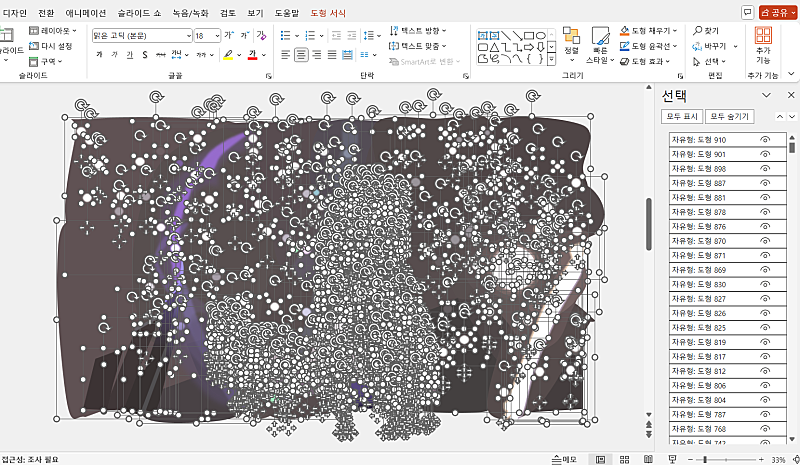Viewport: 800px width, 465px height.
Task: Toggle visibility of 자유형: 도형 881
Action: pyautogui.click(x=766, y=198)
